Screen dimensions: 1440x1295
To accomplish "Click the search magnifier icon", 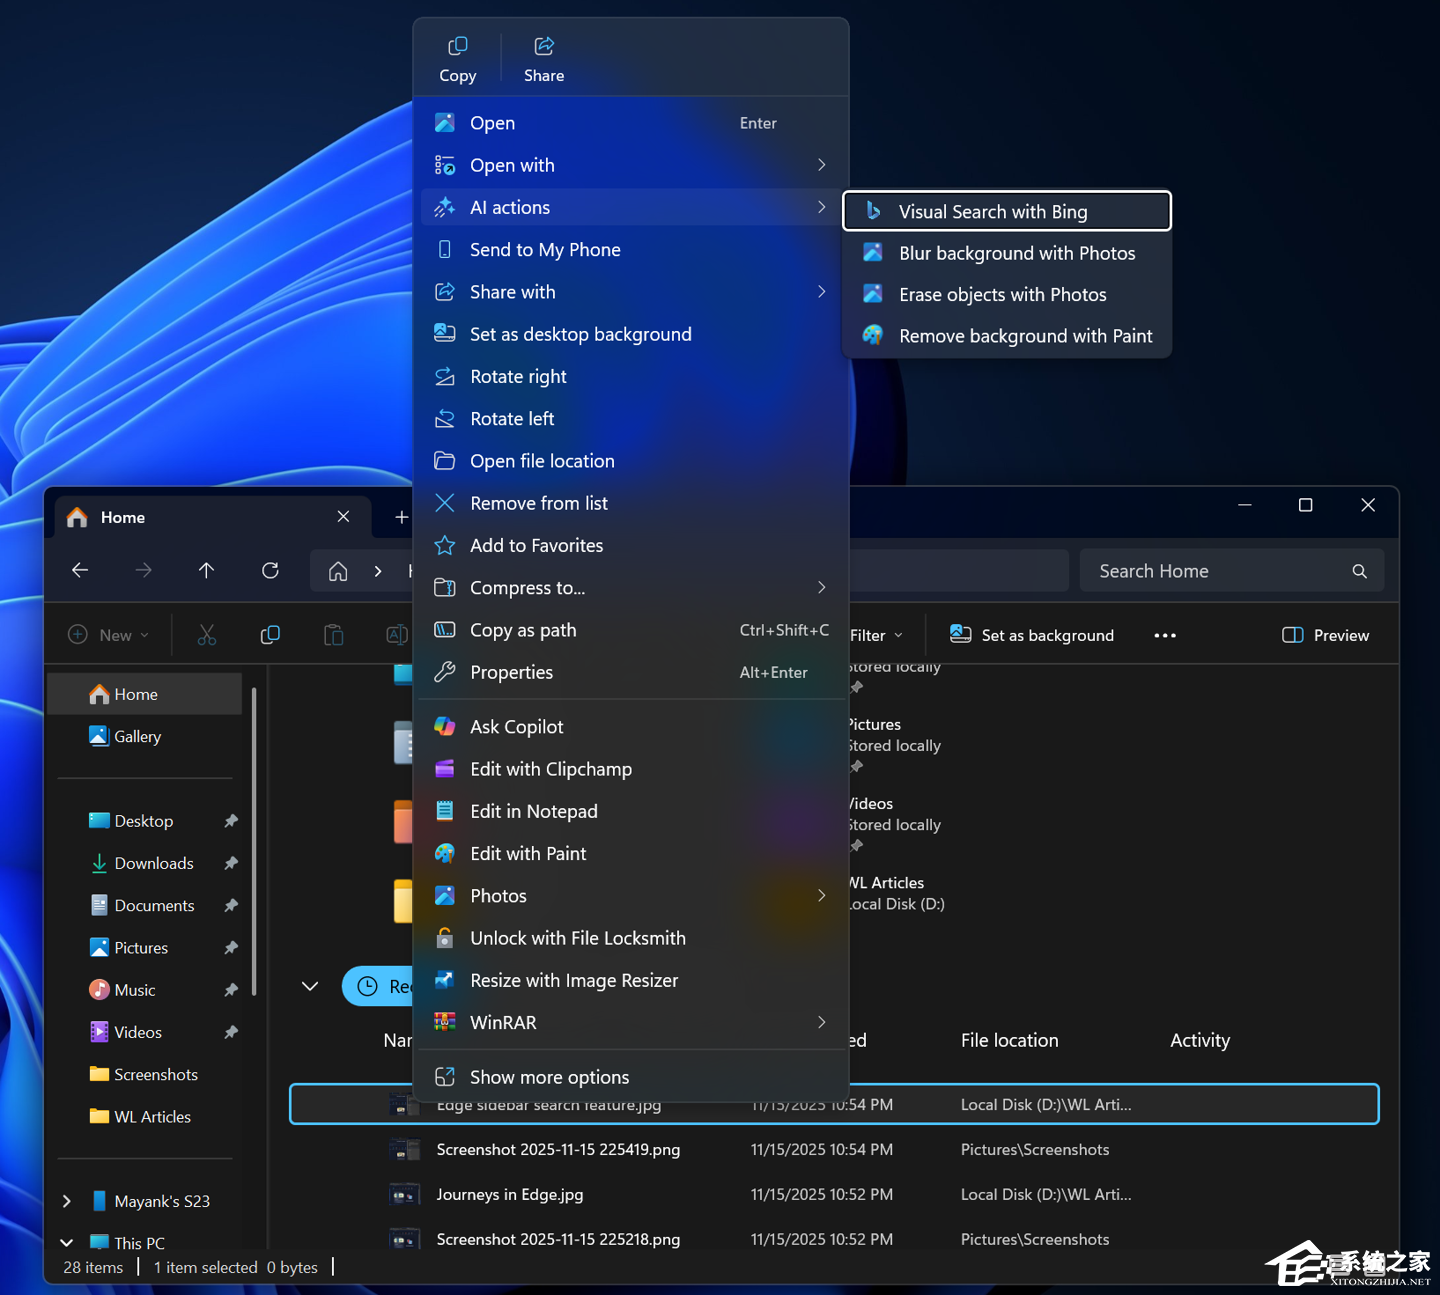I will pos(1360,571).
